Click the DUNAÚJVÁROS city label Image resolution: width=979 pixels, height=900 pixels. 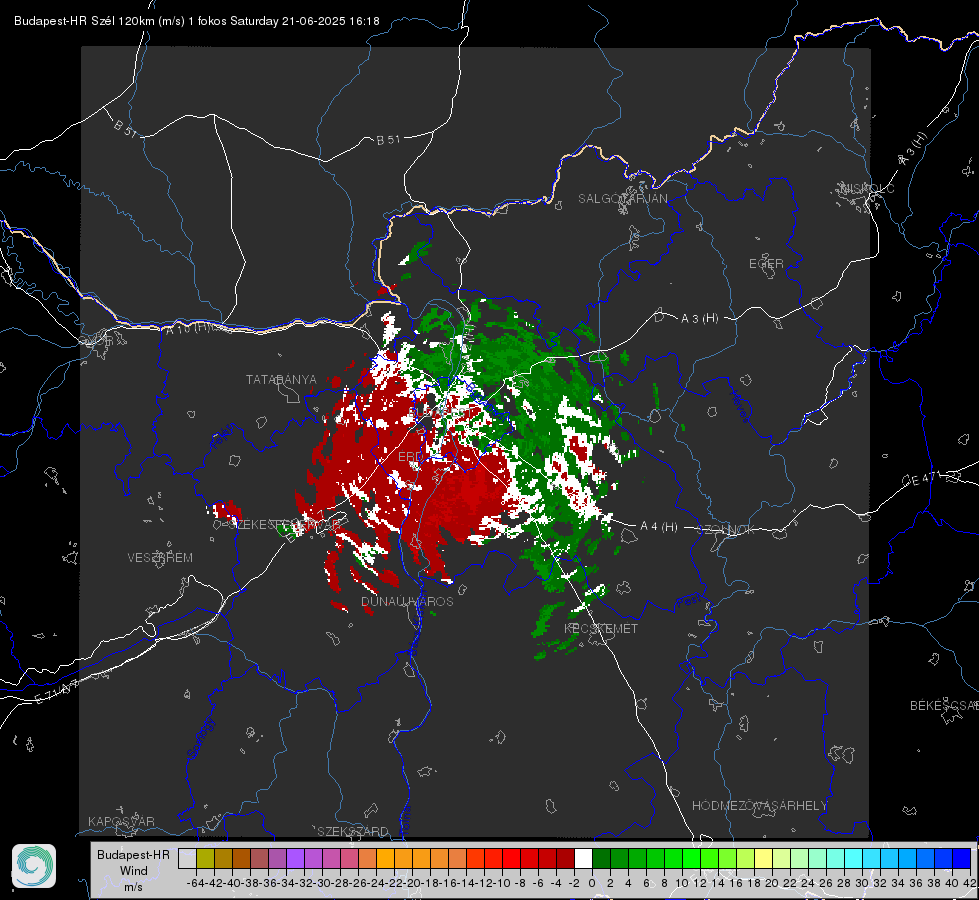point(407,601)
